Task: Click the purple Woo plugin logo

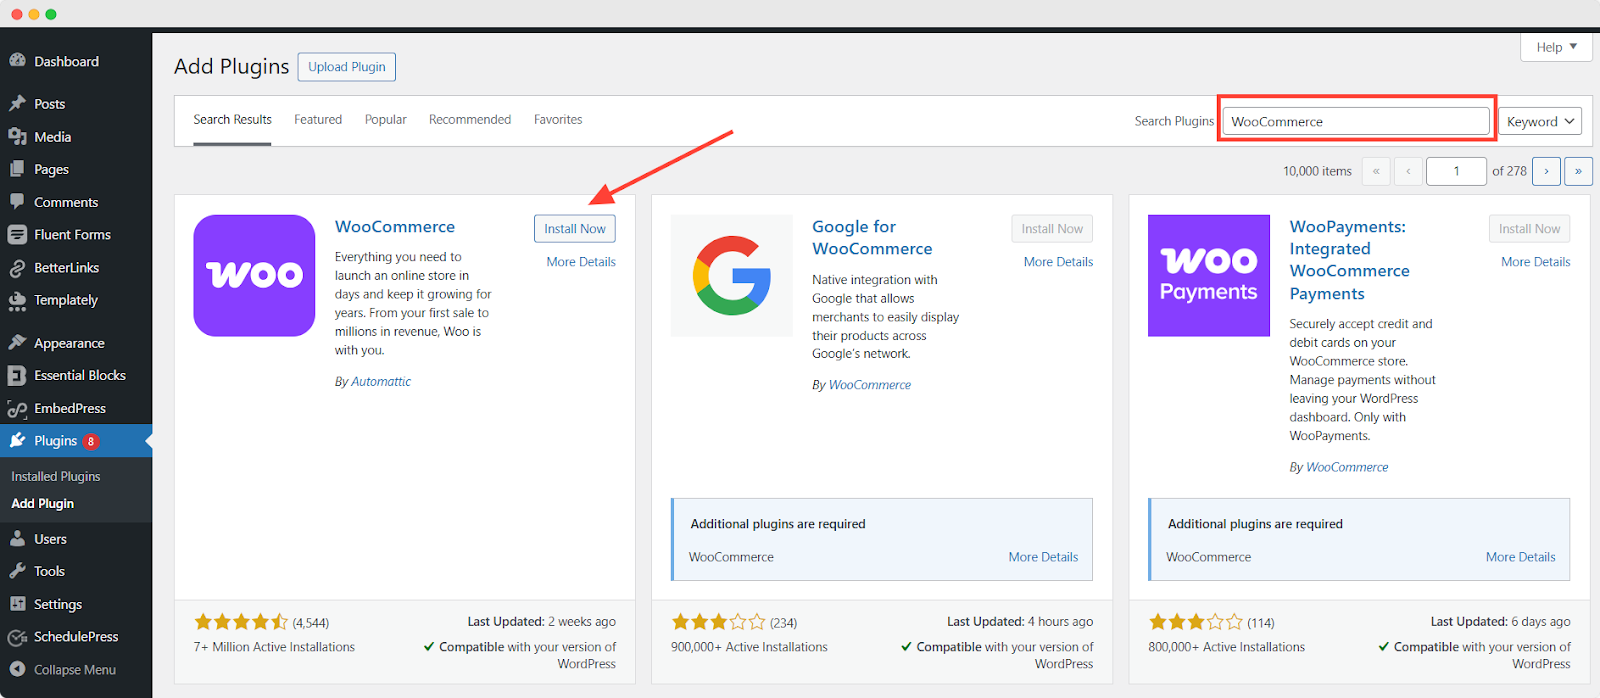Action: pyautogui.click(x=254, y=275)
